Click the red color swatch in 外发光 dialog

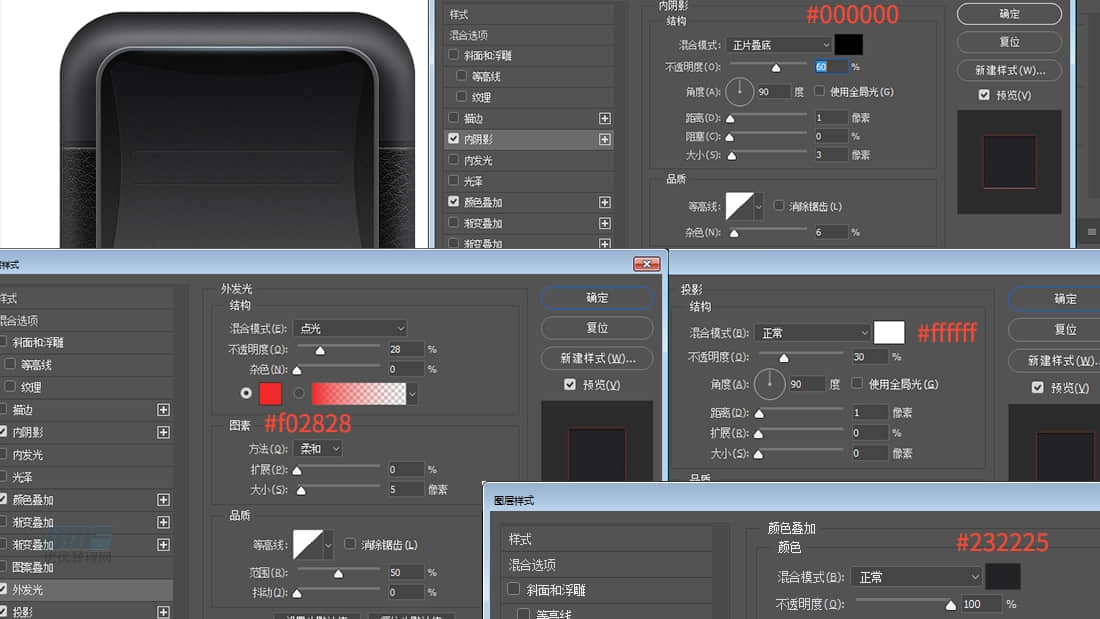(270, 394)
